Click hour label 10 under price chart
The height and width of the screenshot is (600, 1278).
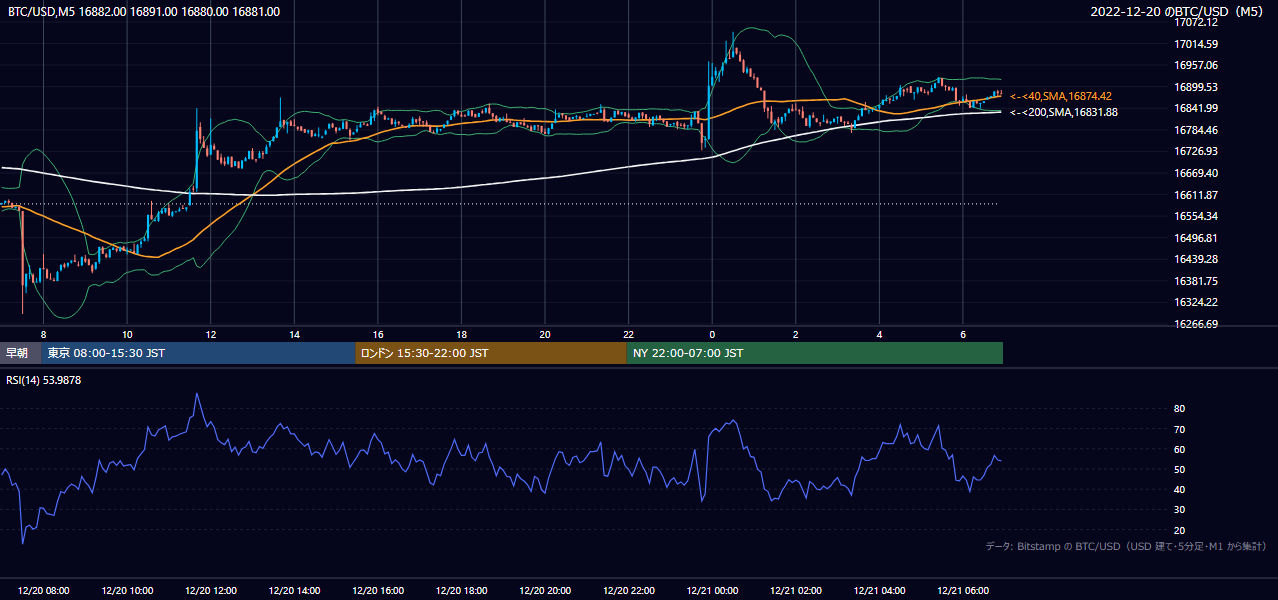coord(127,334)
